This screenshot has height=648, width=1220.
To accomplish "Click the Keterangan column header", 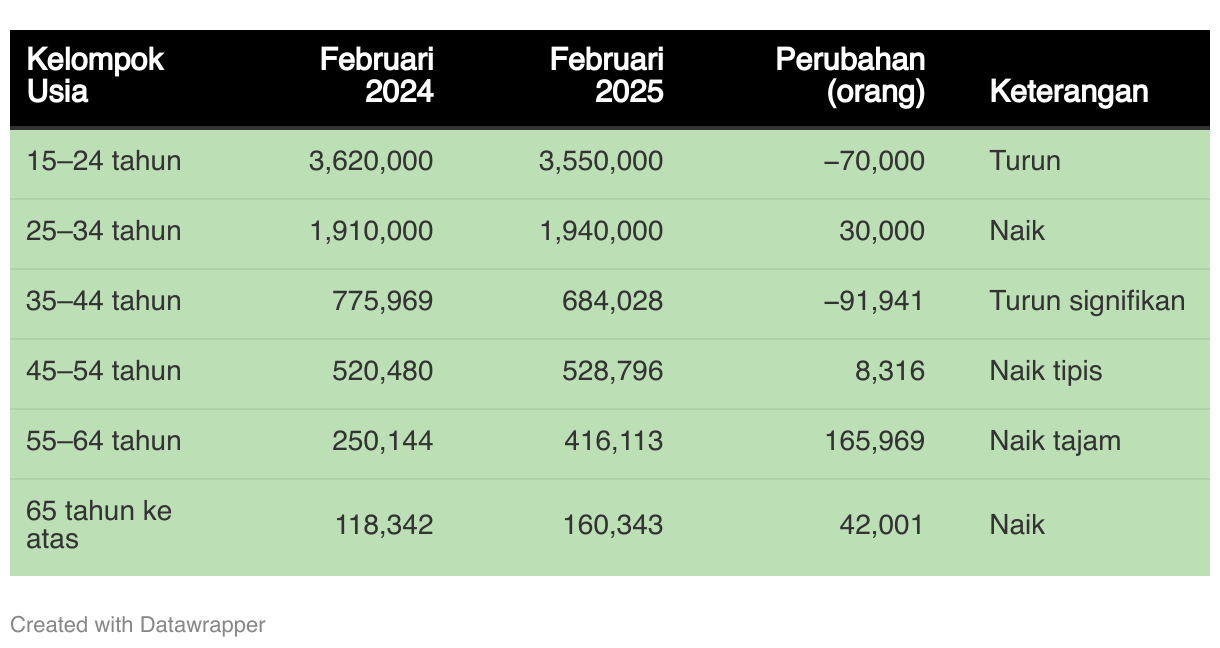I will (x=1068, y=91).
